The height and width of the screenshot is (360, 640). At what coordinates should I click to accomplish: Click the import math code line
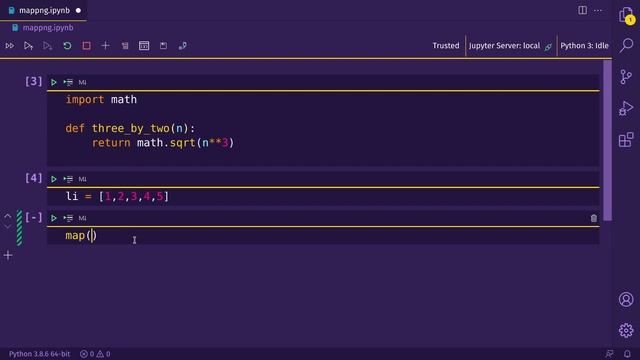click(101, 100)
